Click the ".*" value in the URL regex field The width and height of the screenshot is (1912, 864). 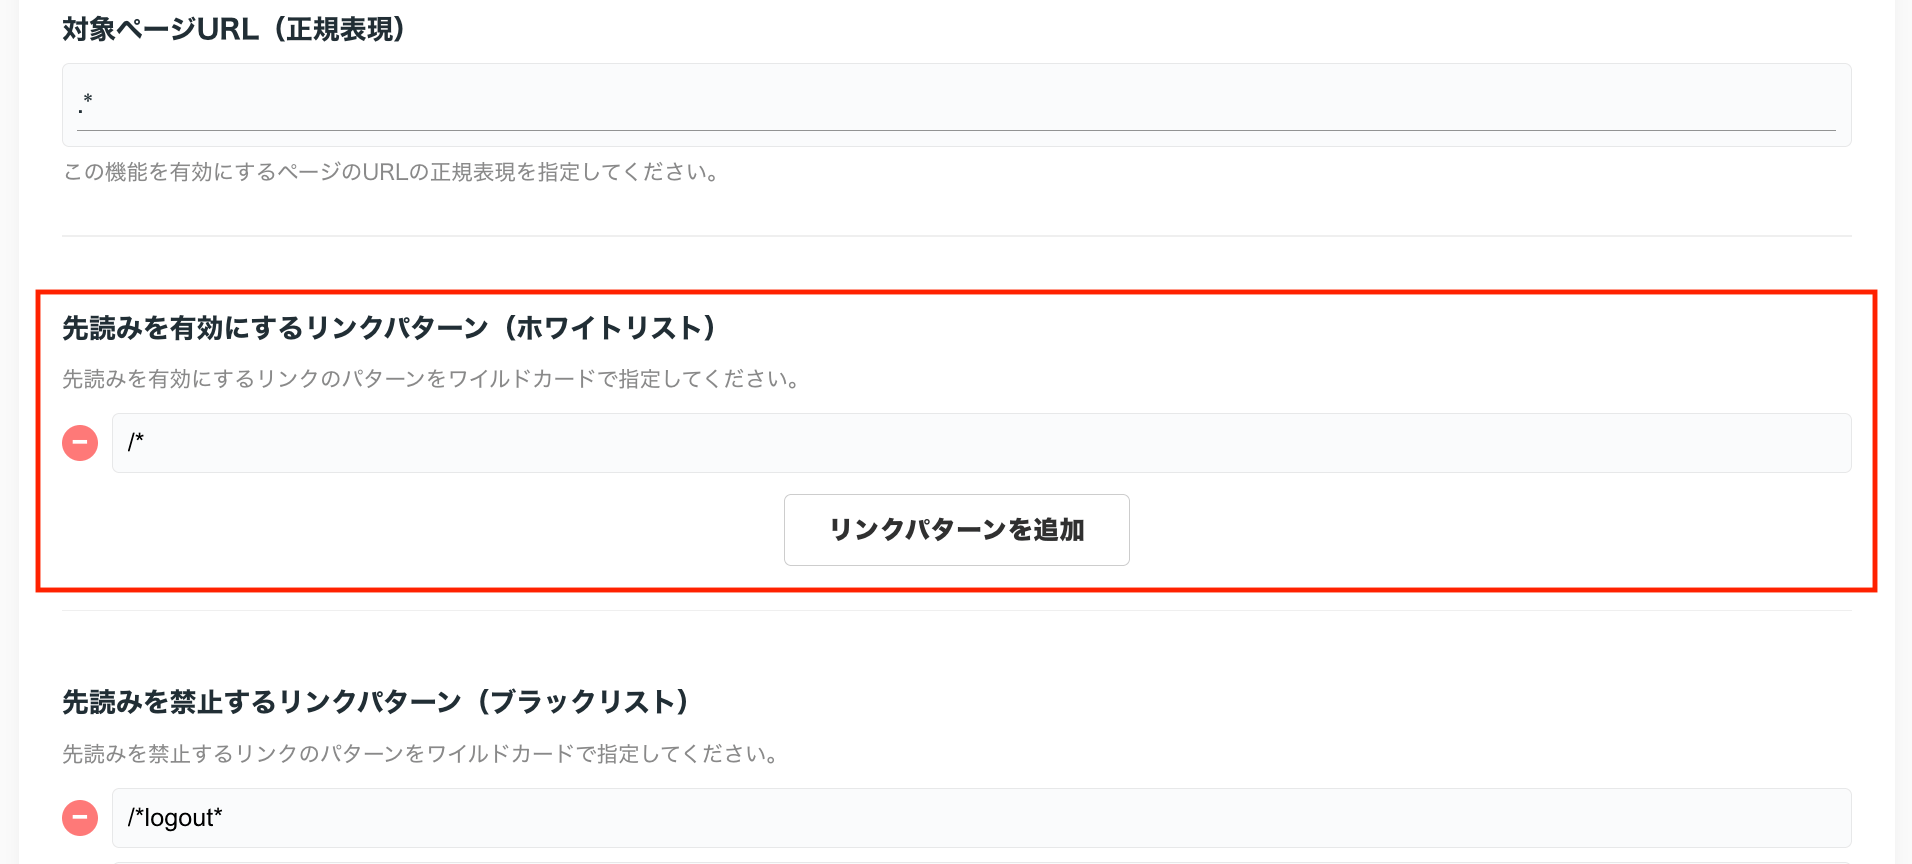tap(85, 101)
